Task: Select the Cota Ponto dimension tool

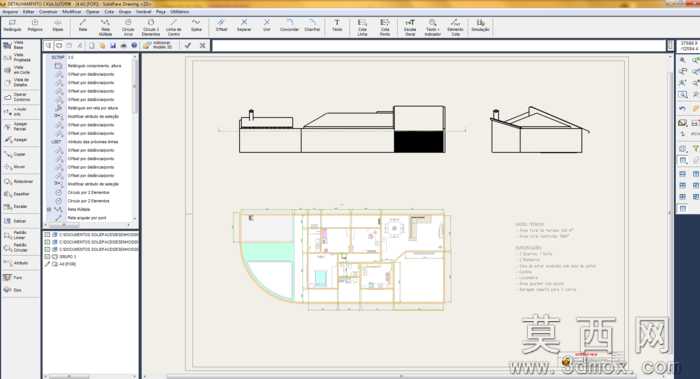Action: pyautogui.click(x=385, y=27)
